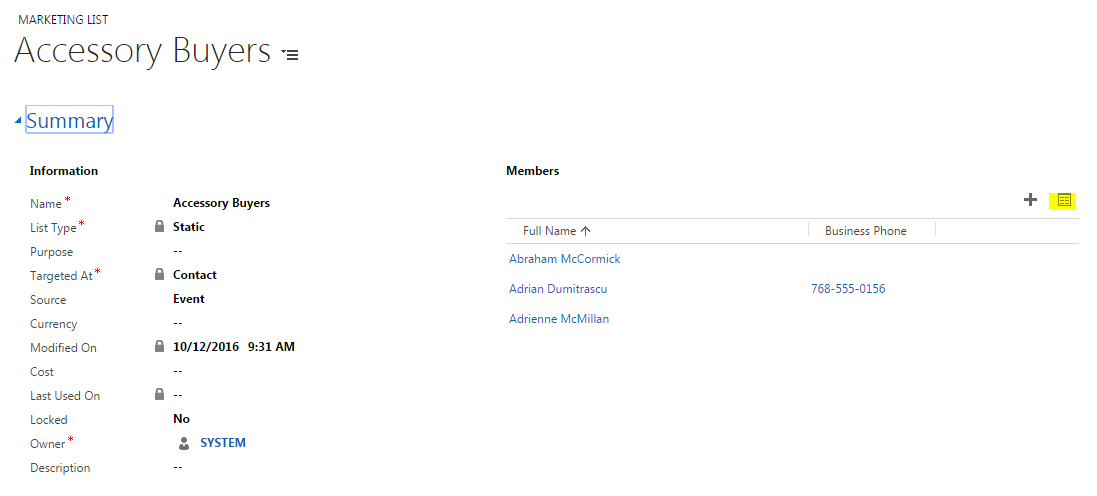
Task: Click the Information section heading
Action: click(64, 171)
